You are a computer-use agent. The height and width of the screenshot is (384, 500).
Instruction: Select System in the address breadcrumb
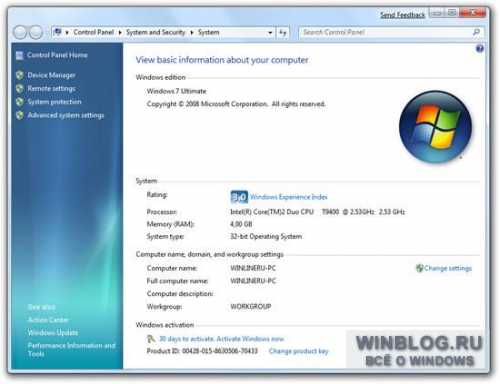click(x=209, y=32)
